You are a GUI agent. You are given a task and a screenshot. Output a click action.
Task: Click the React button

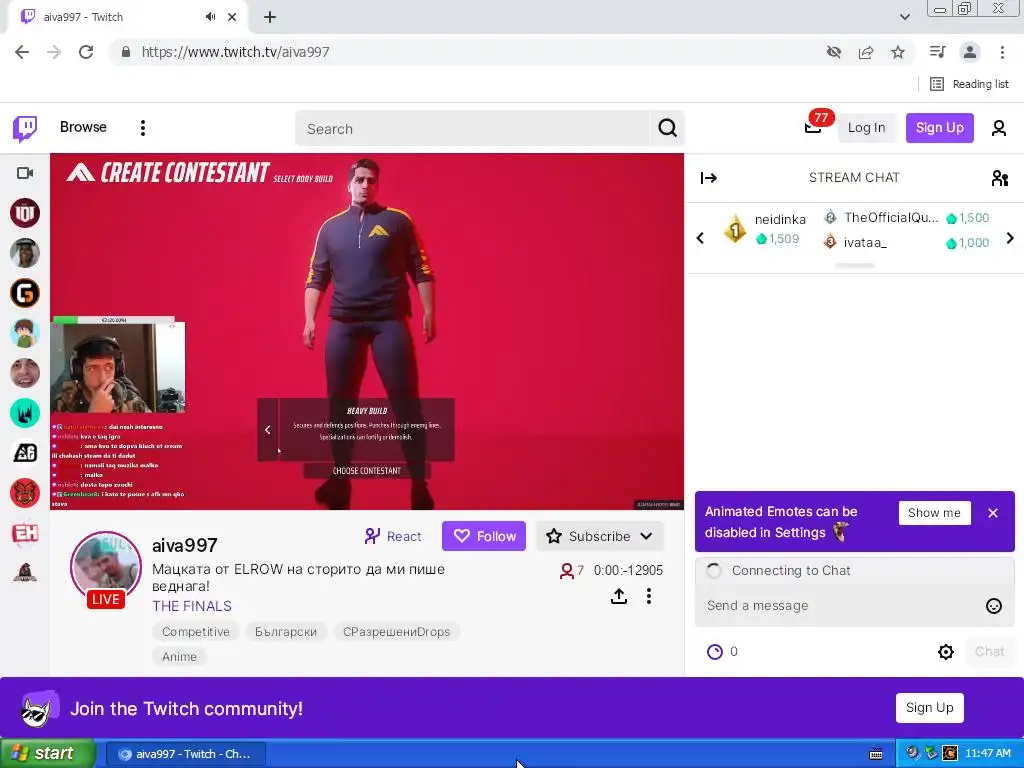(x=393, y=536)
